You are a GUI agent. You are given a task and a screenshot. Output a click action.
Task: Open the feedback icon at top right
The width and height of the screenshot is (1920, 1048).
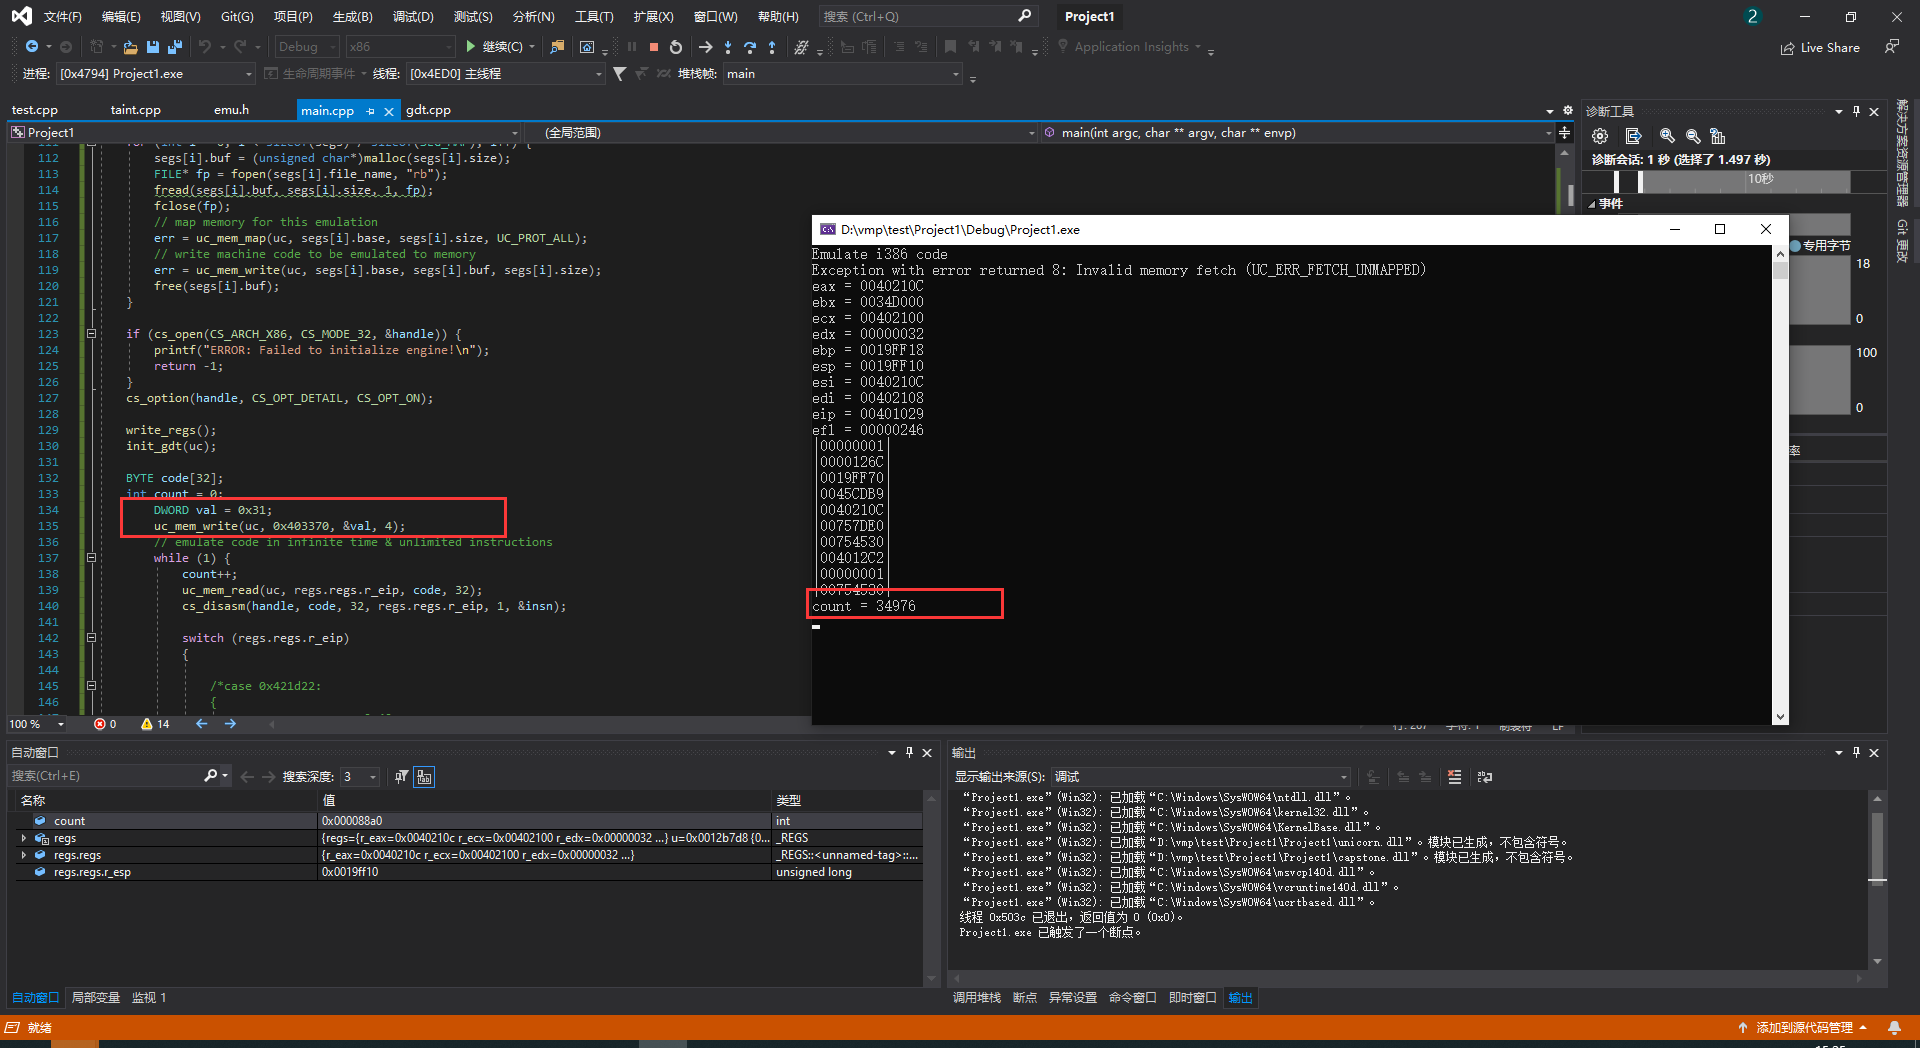tap(1892, 47)
